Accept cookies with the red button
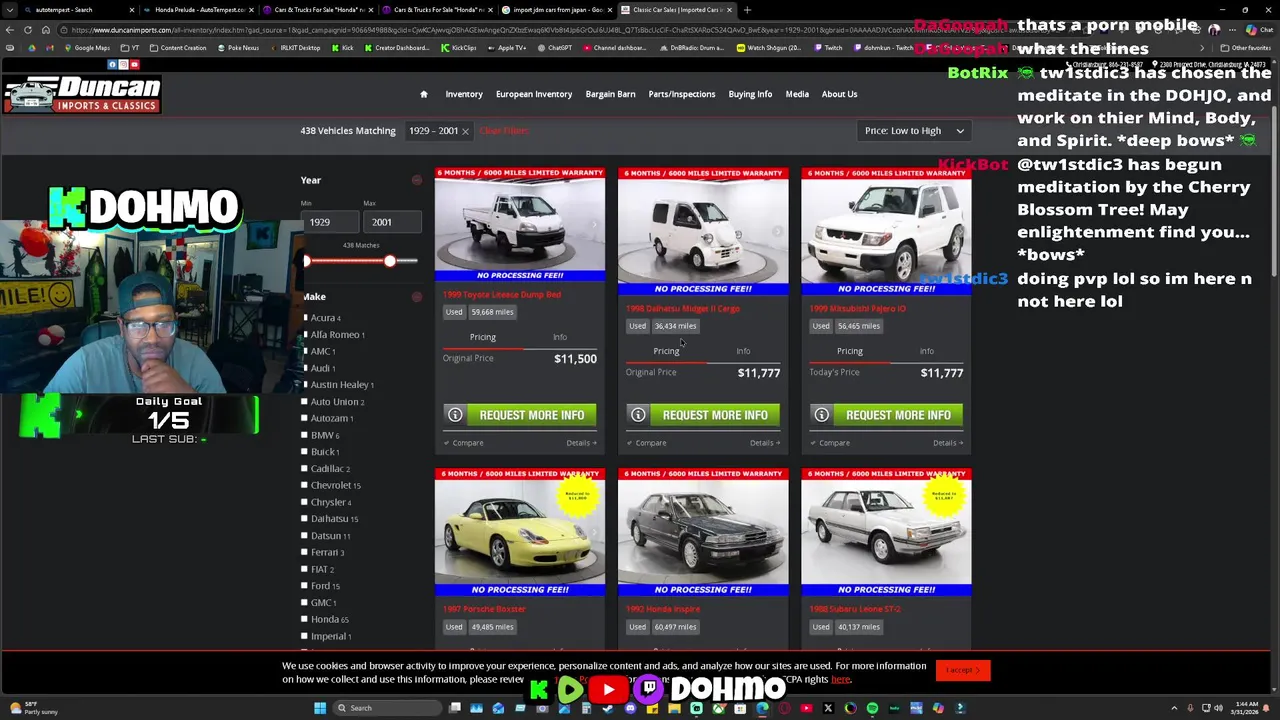The image size is (1280, 720). point(963,670)
